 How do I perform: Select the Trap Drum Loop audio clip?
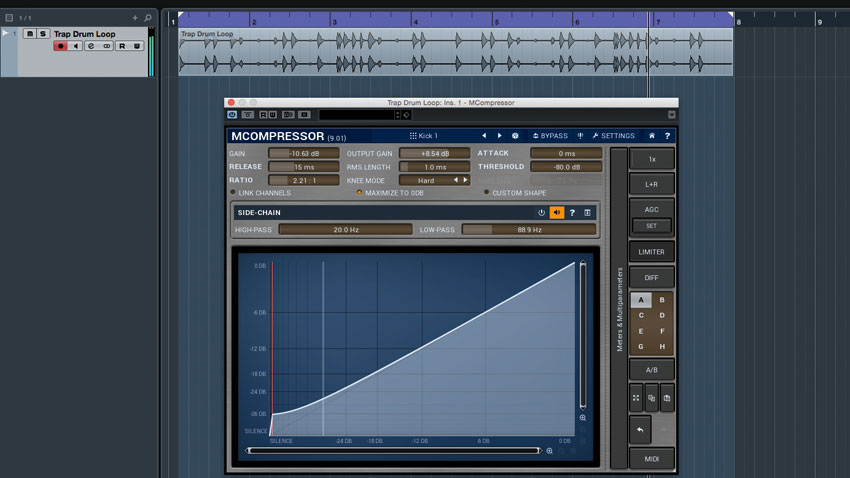pyautogui.click(x=455, y=52)
